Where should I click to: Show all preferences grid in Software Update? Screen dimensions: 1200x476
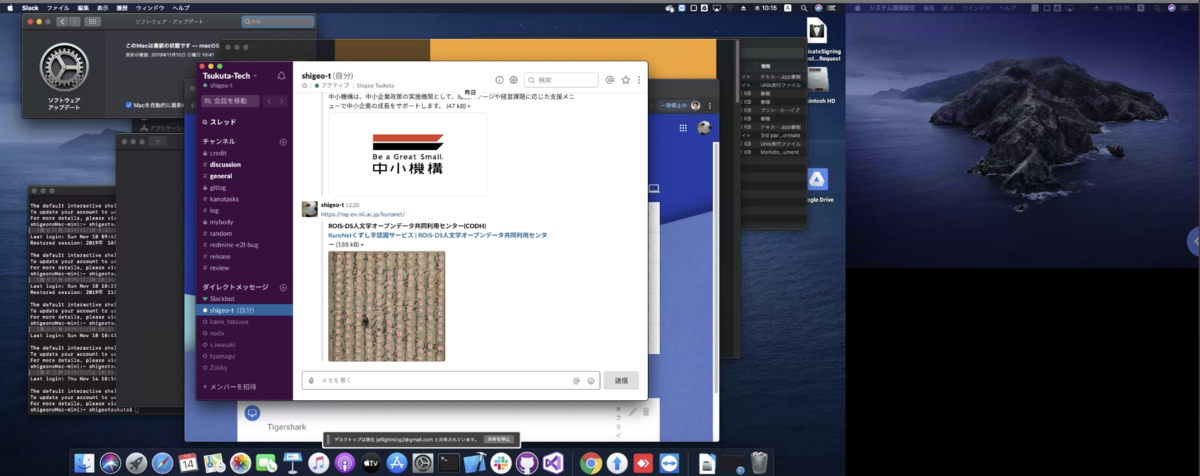pos(93,20)
